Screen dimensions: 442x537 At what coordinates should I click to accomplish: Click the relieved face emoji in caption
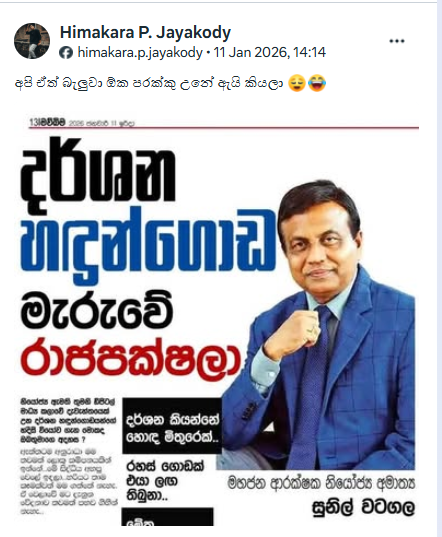pos(297,84)
